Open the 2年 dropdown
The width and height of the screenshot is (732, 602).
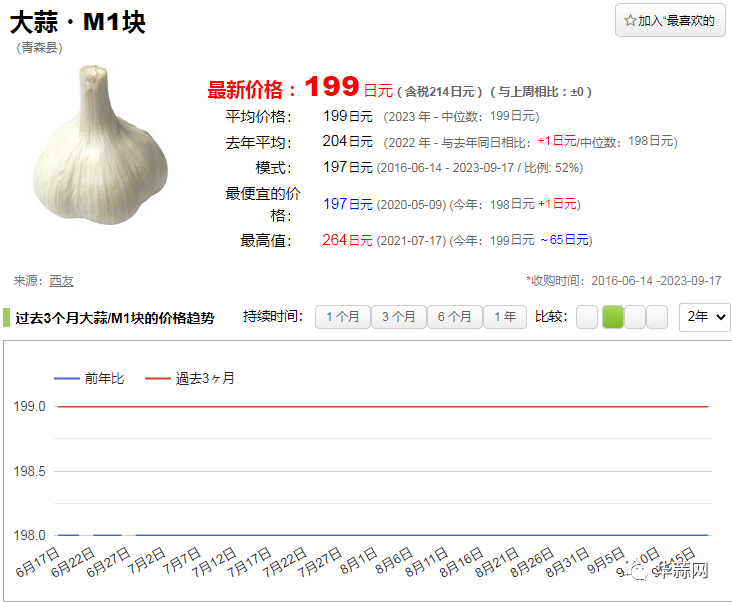705,317
